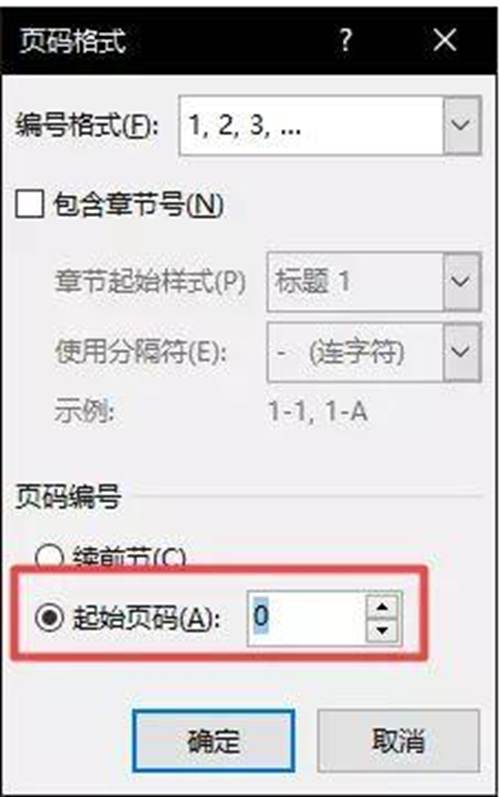The width and height of the screenshot is (500, 797).
Task: Expand the 使用分隔符 dropdown arrow
Action: [x=461, y=352]
